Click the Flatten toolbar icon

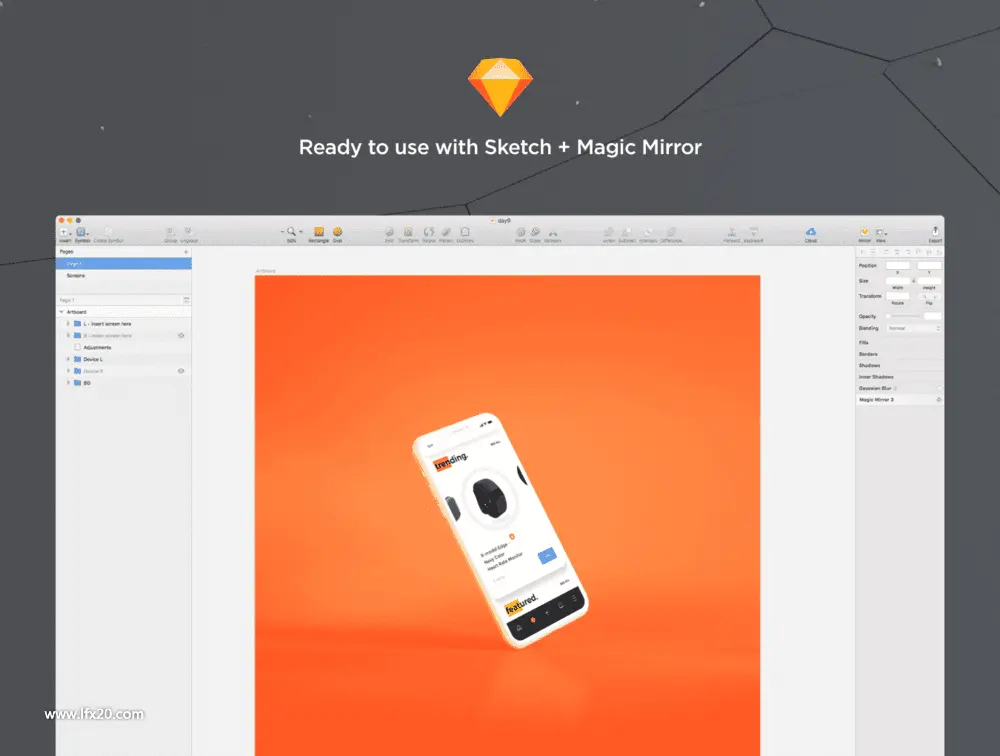pos(446,232)
